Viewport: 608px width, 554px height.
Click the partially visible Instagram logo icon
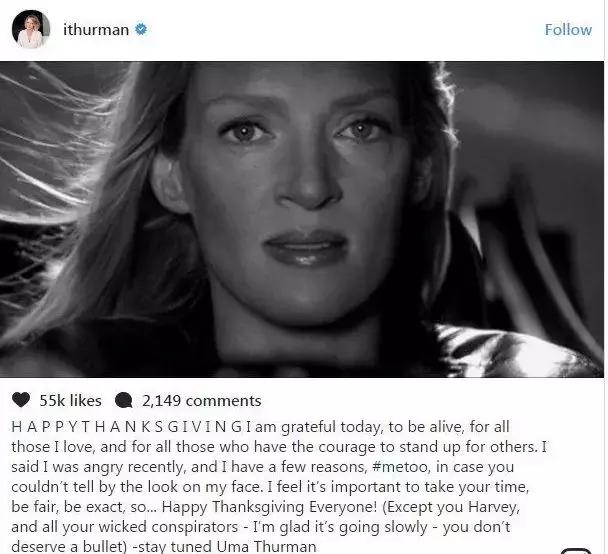pyautogui.click(x=576, y=551)
